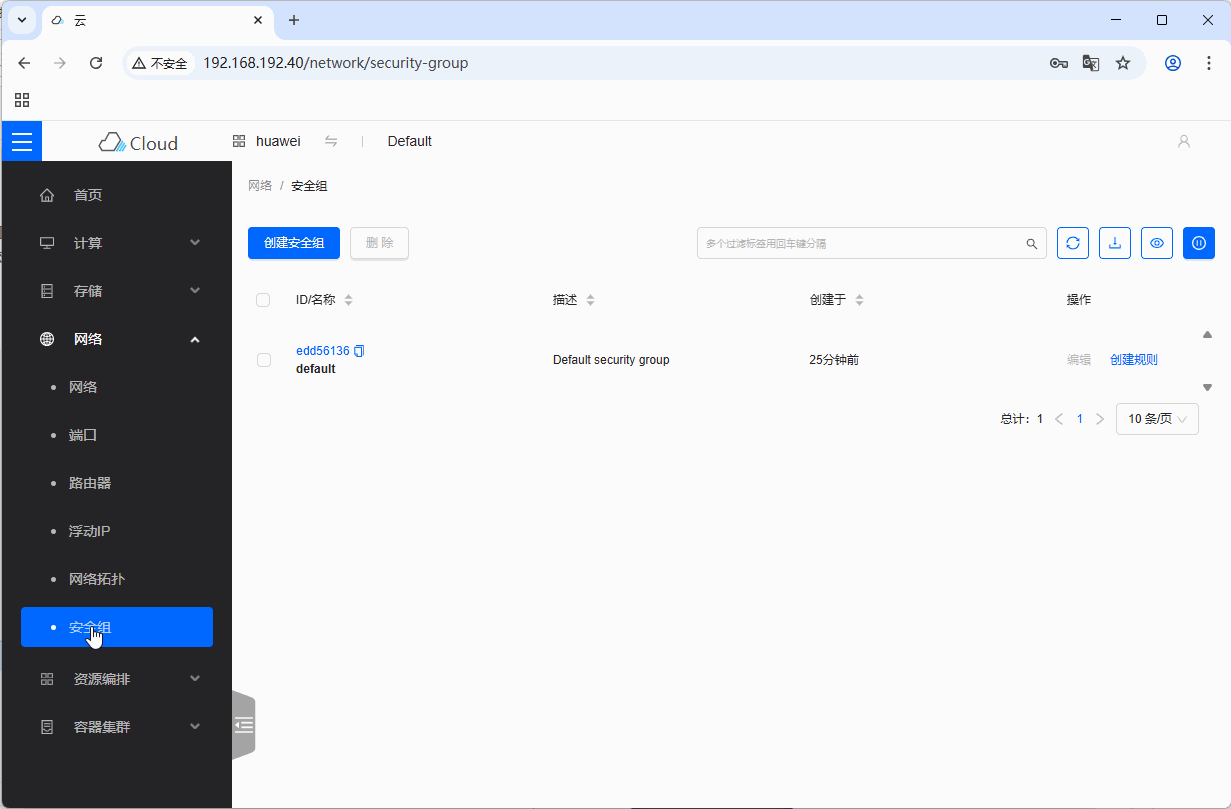Click the 创建安全组 button
Viewport: 1231px width, 809px height.
(294, 243)
